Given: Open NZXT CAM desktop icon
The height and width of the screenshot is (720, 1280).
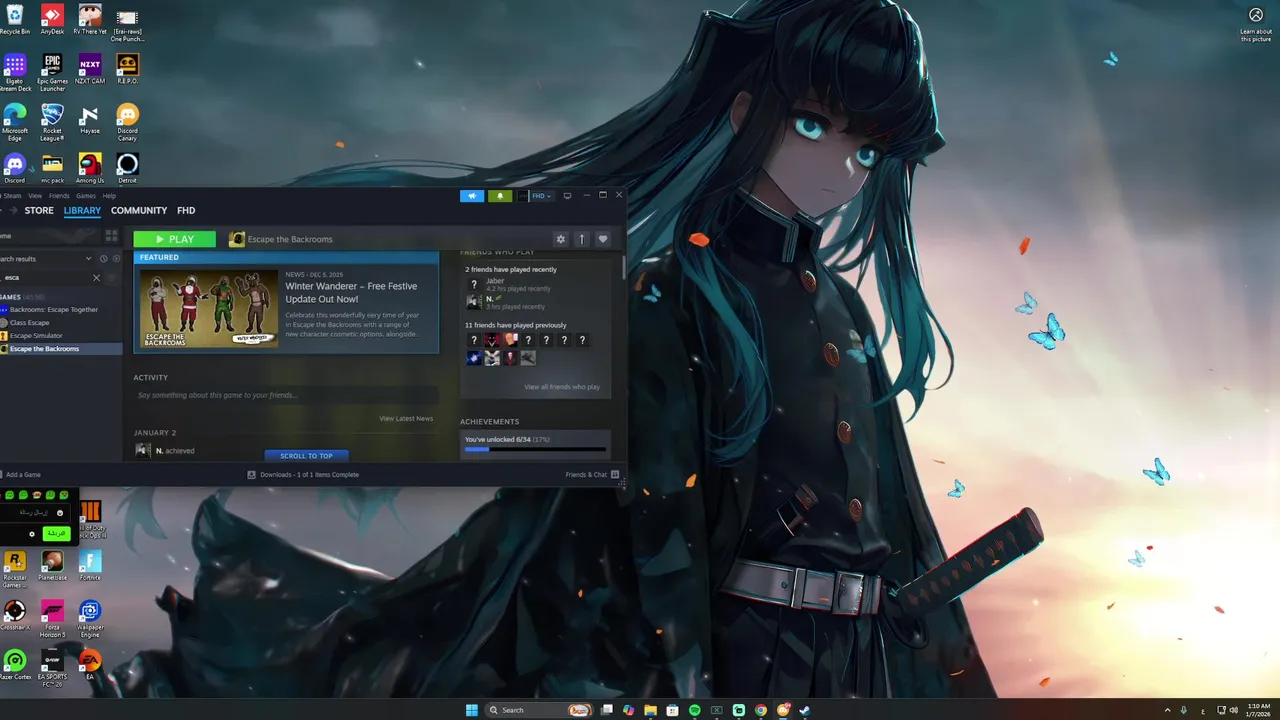Looking at the screenshot, I should tap(90, 69).
